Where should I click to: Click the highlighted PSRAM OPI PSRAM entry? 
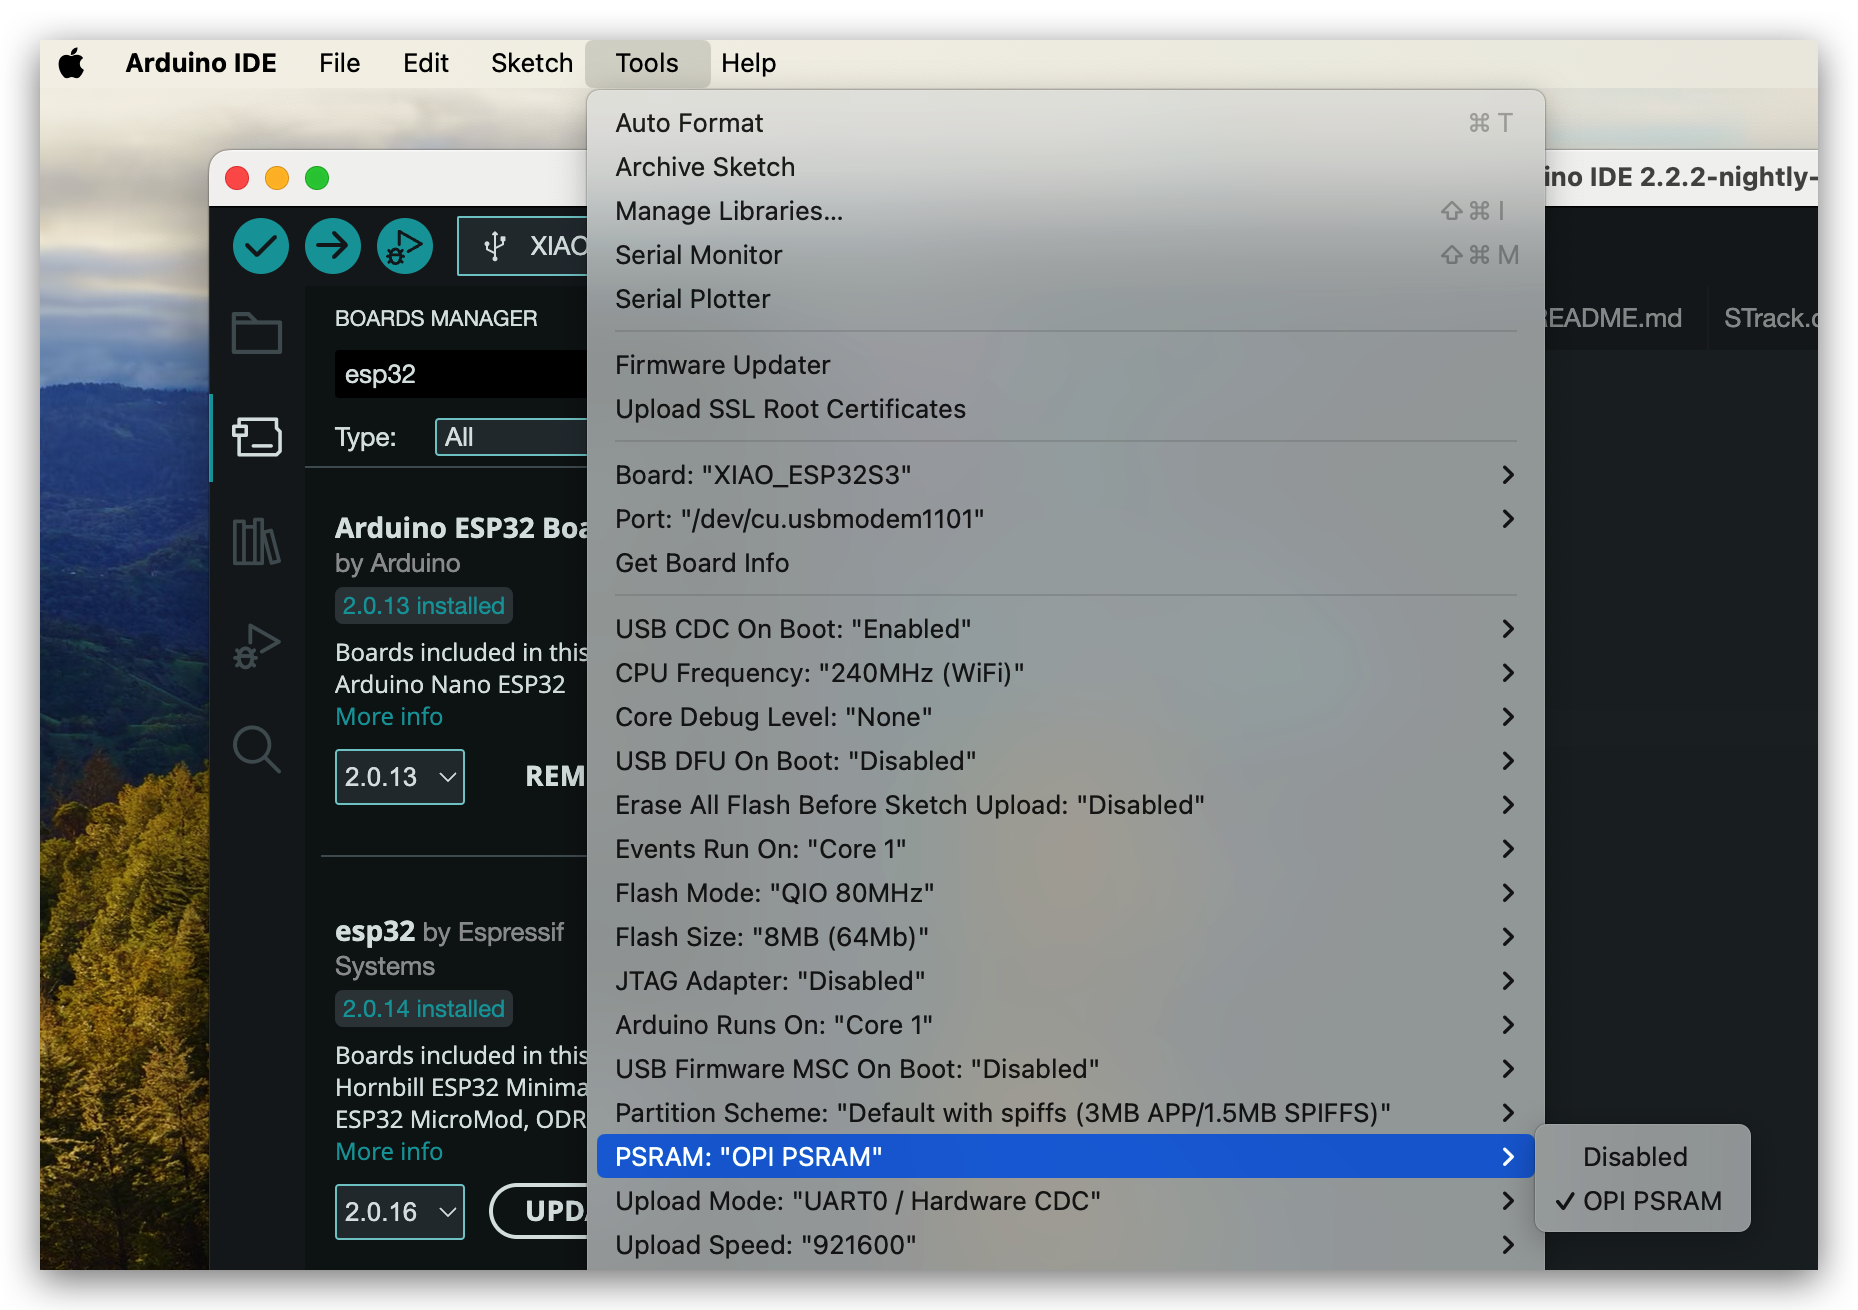1065,1157
